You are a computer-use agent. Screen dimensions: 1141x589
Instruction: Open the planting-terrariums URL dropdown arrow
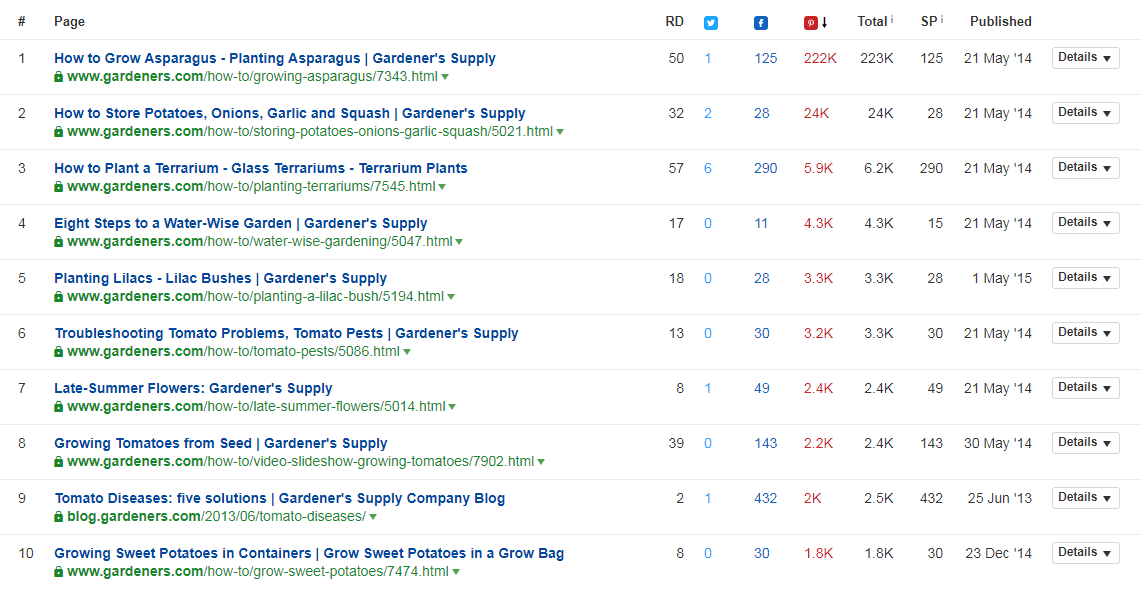tap(442, 187)
